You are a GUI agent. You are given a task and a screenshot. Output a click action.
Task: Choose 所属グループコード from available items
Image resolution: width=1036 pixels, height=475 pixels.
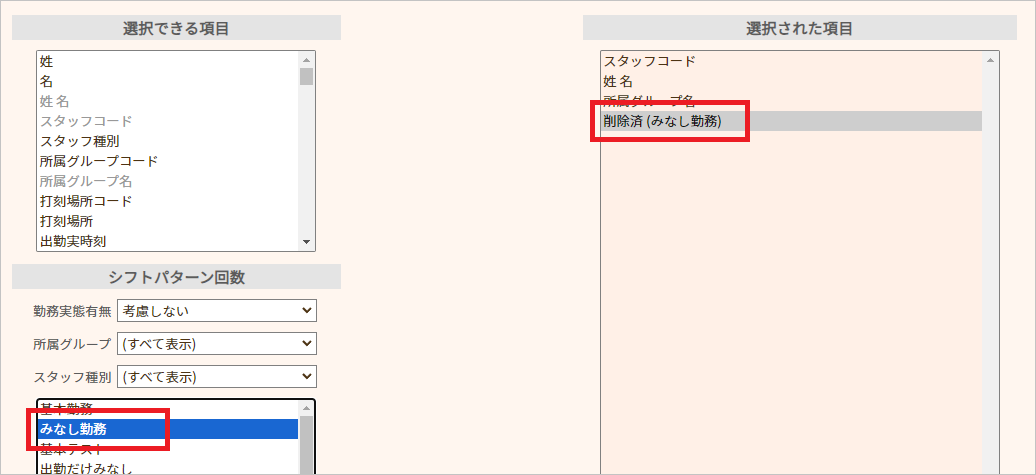98,161
